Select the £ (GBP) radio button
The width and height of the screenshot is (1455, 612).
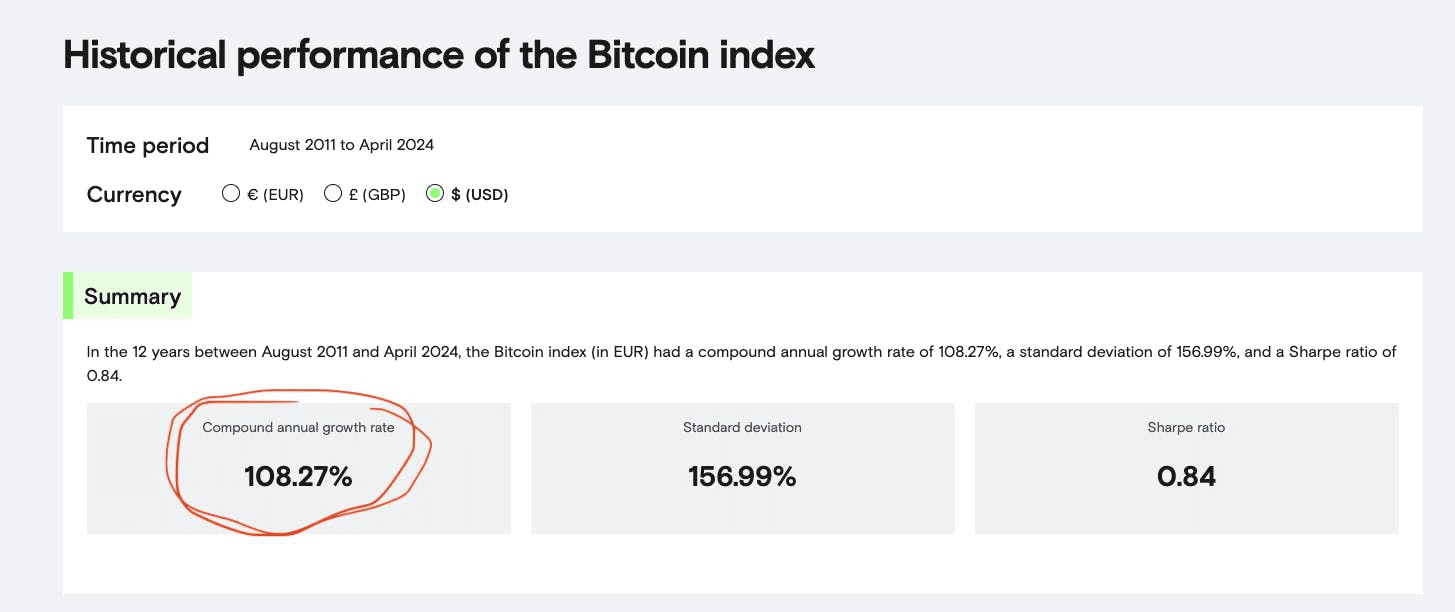[333, 194]
